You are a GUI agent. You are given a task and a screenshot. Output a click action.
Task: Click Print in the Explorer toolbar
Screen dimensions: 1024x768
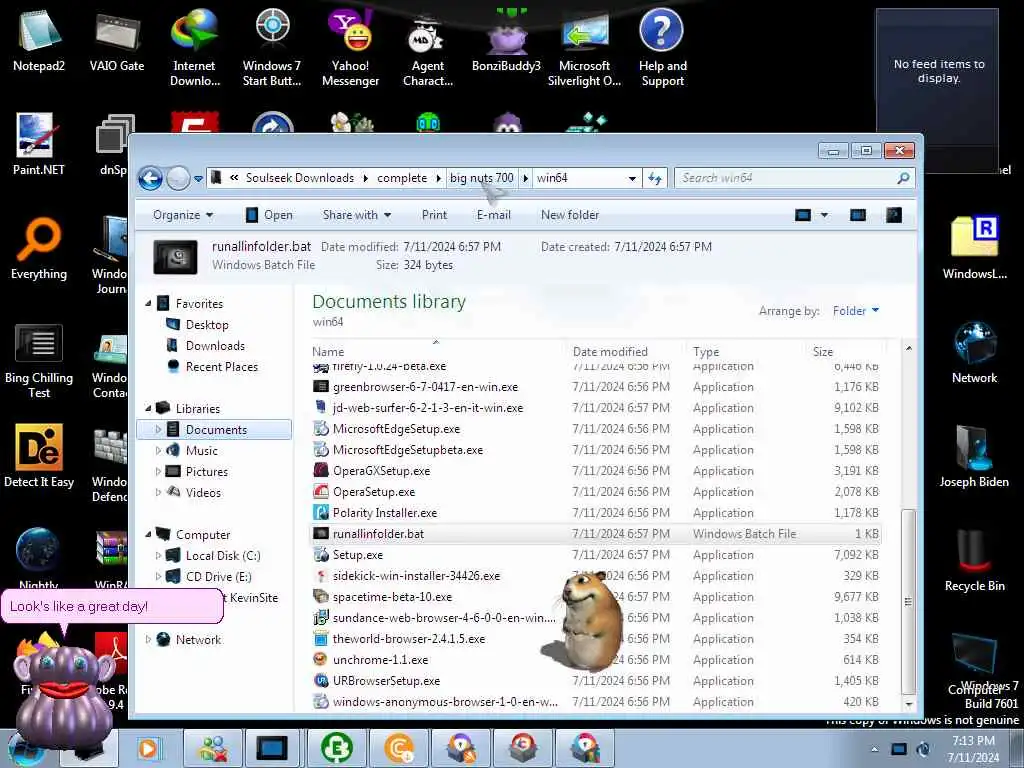(x=434, y=215)
